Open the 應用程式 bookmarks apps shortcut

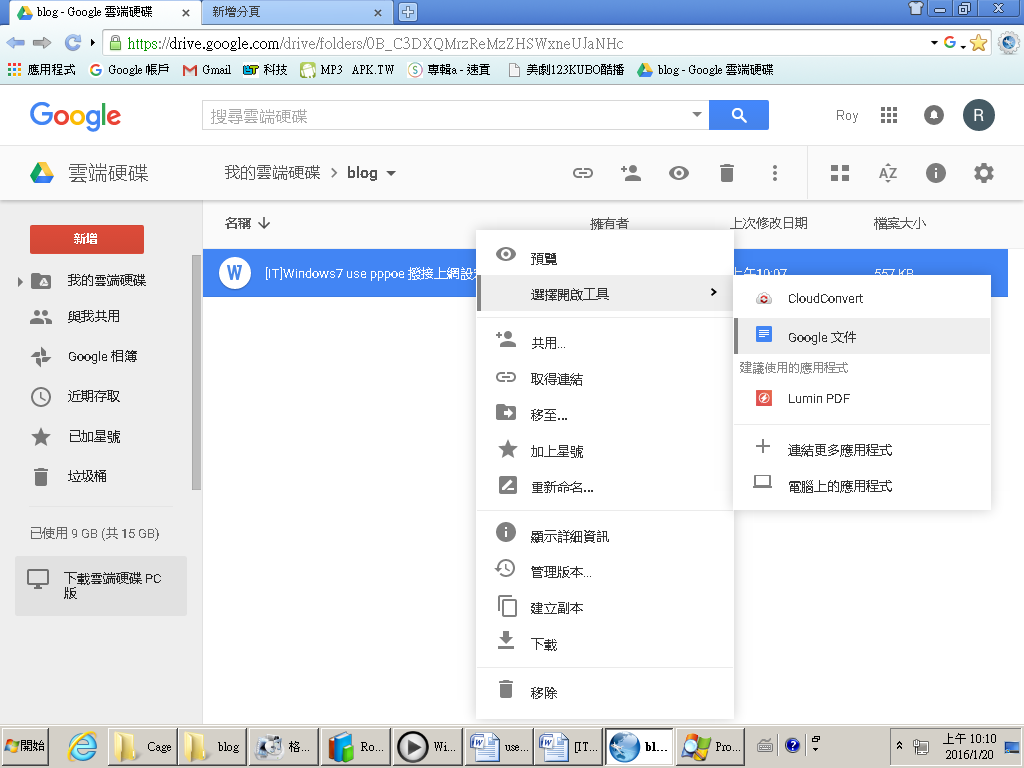(42, 70)
